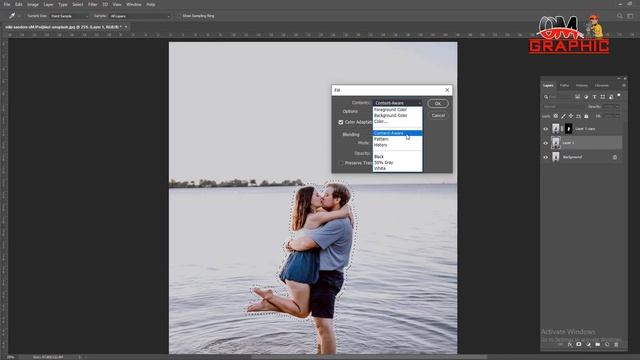Hide Background layer via eye icon
The image size is (640, 360).
[546, 157]
